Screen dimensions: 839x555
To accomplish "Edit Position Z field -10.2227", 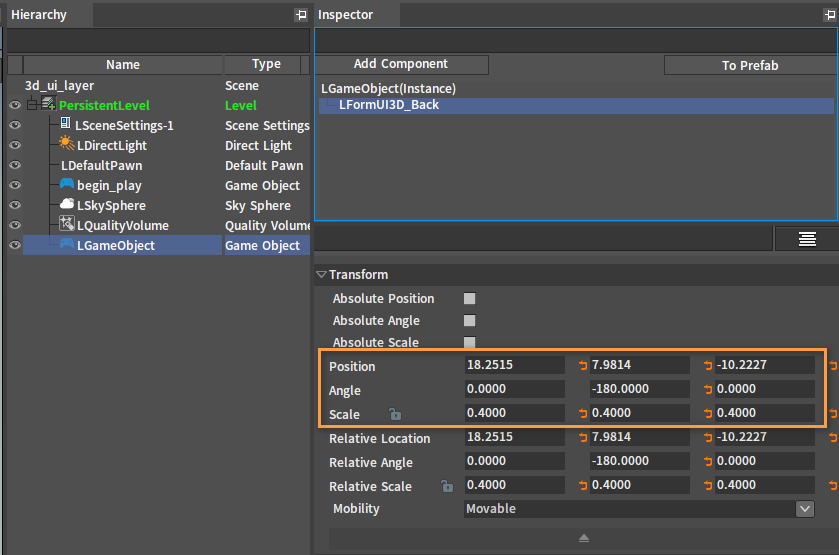I will click(765, 365).
